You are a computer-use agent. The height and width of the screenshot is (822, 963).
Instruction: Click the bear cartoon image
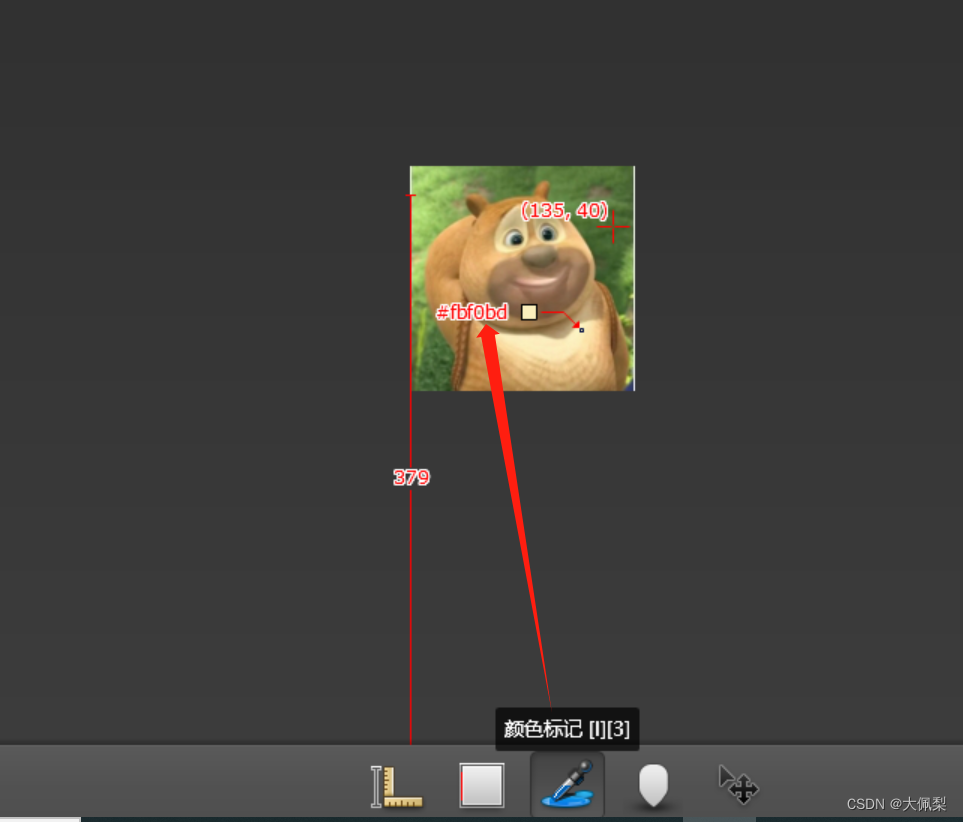(x=522, y=278)
